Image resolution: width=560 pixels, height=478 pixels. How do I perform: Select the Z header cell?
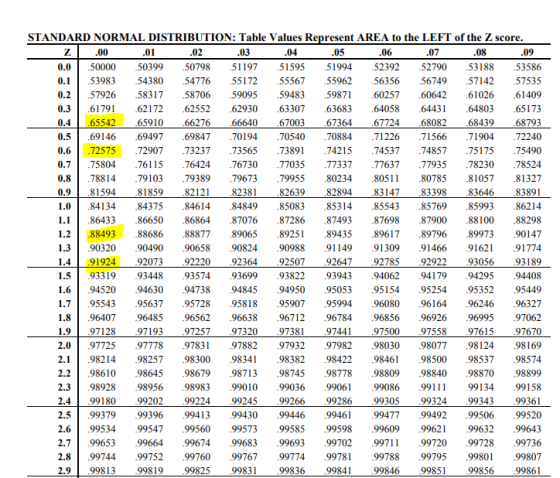(x=68, y=53)
